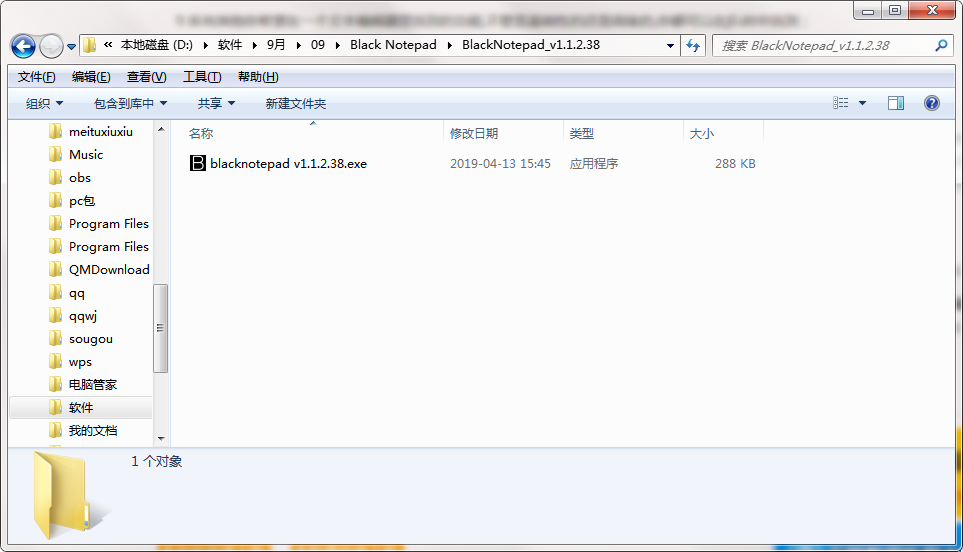Viewport: 963px width, 552px height.
Task: Select blacknotepad v1.1.2.38.exe file
Action: (x=288, y=164)
